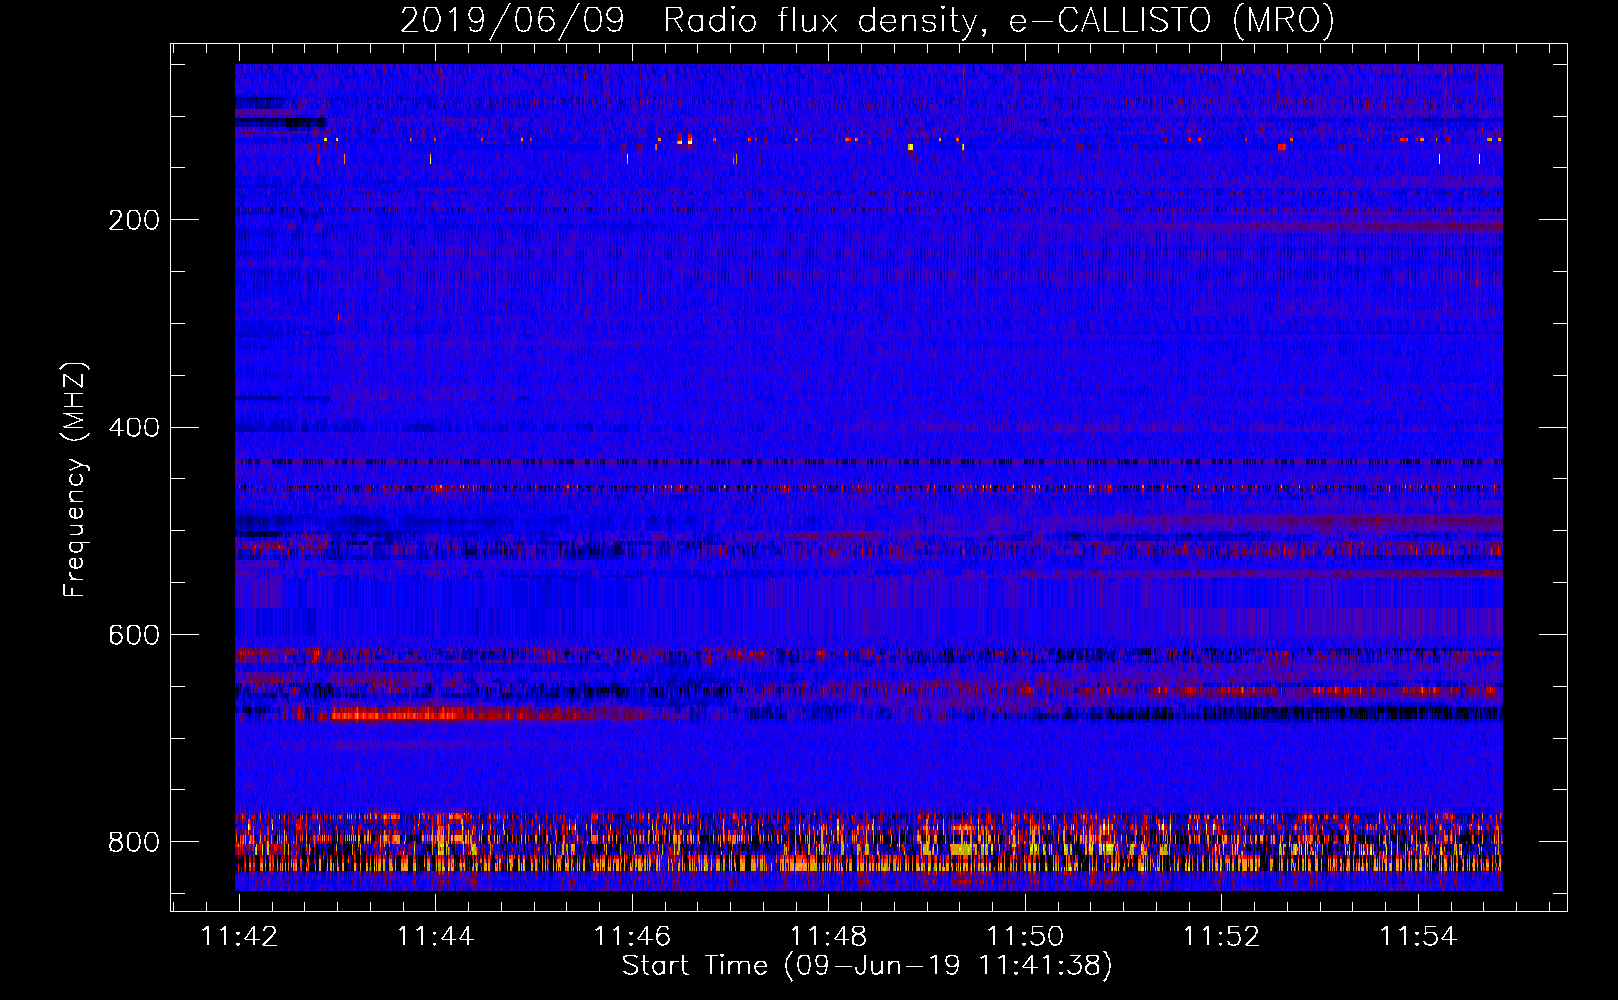Viewport: 1618px width, 1000px height.
Task: Click the 11:48 time tick label
Action: pyautogui.click(x=828, y=937)
